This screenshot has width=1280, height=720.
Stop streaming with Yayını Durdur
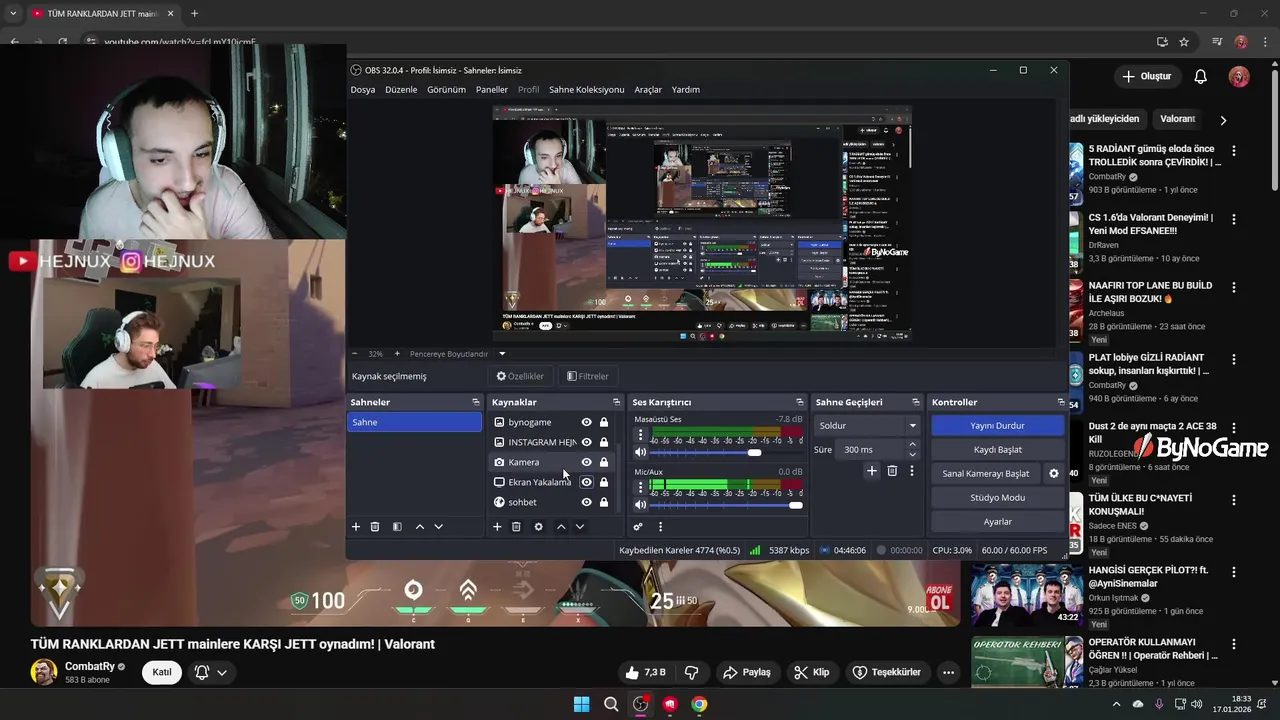click(997, 426)
